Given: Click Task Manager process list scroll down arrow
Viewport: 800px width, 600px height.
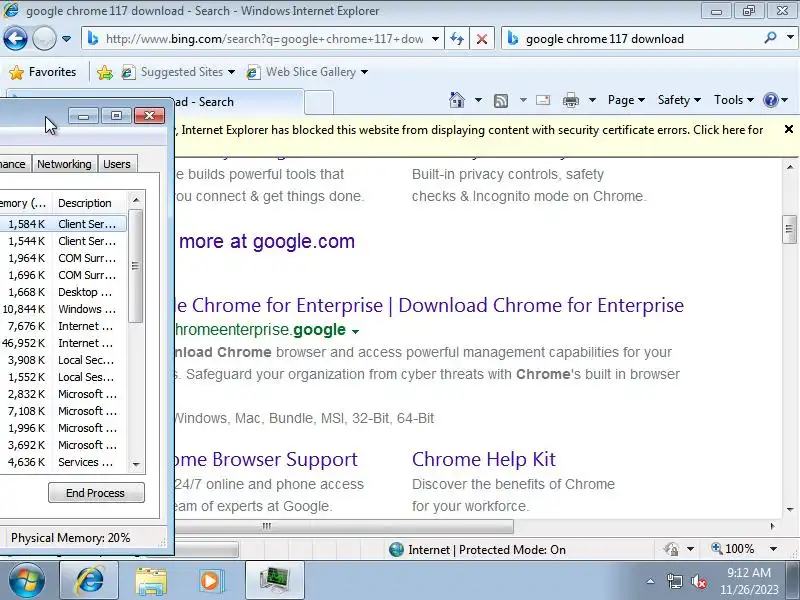Looking at the screenshot, I should pos(136,464).
